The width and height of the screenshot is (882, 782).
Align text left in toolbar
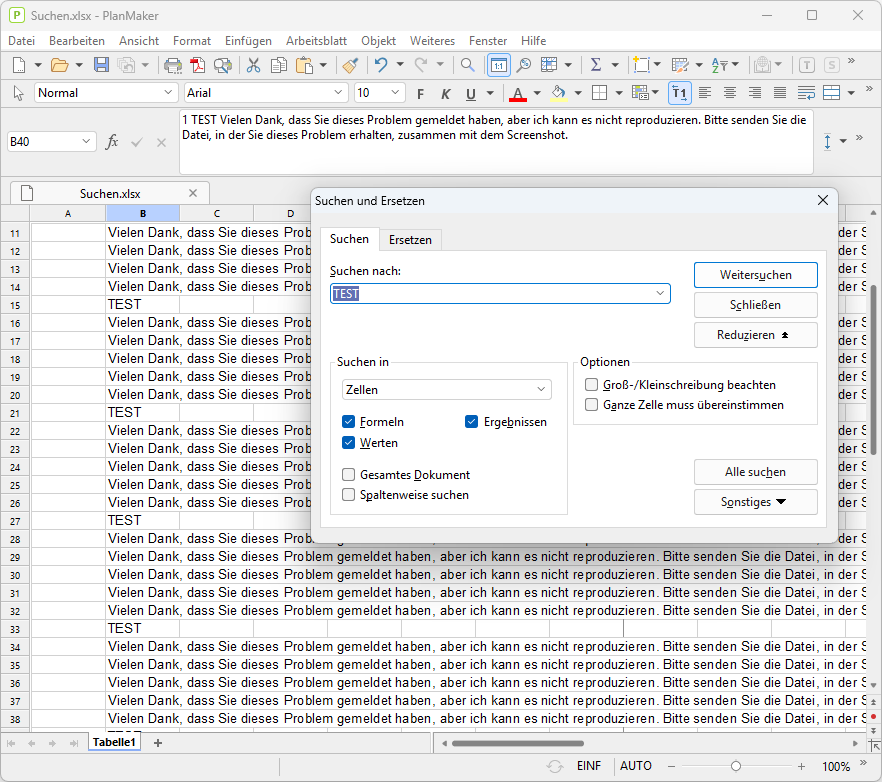(x=705, y=93)
